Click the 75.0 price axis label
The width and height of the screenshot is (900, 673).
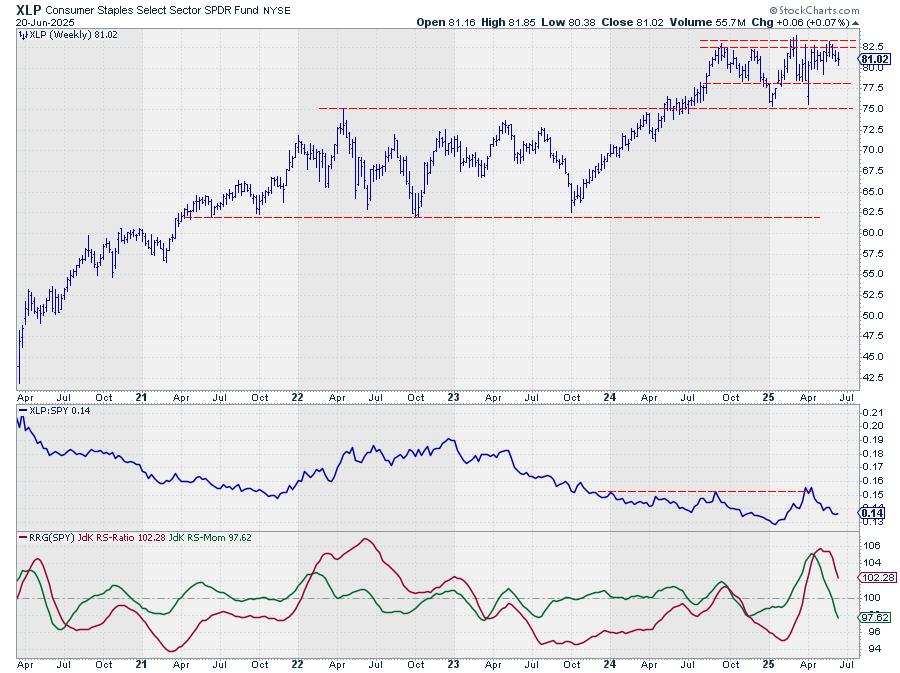pyautogui.click(x=872, y=108)
